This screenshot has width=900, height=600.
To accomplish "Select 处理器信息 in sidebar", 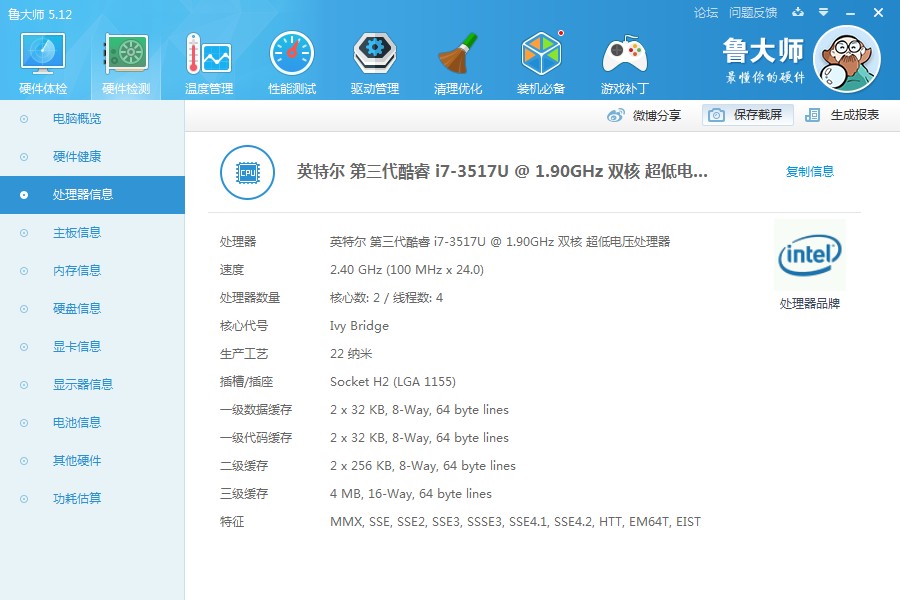I will 92,195.
